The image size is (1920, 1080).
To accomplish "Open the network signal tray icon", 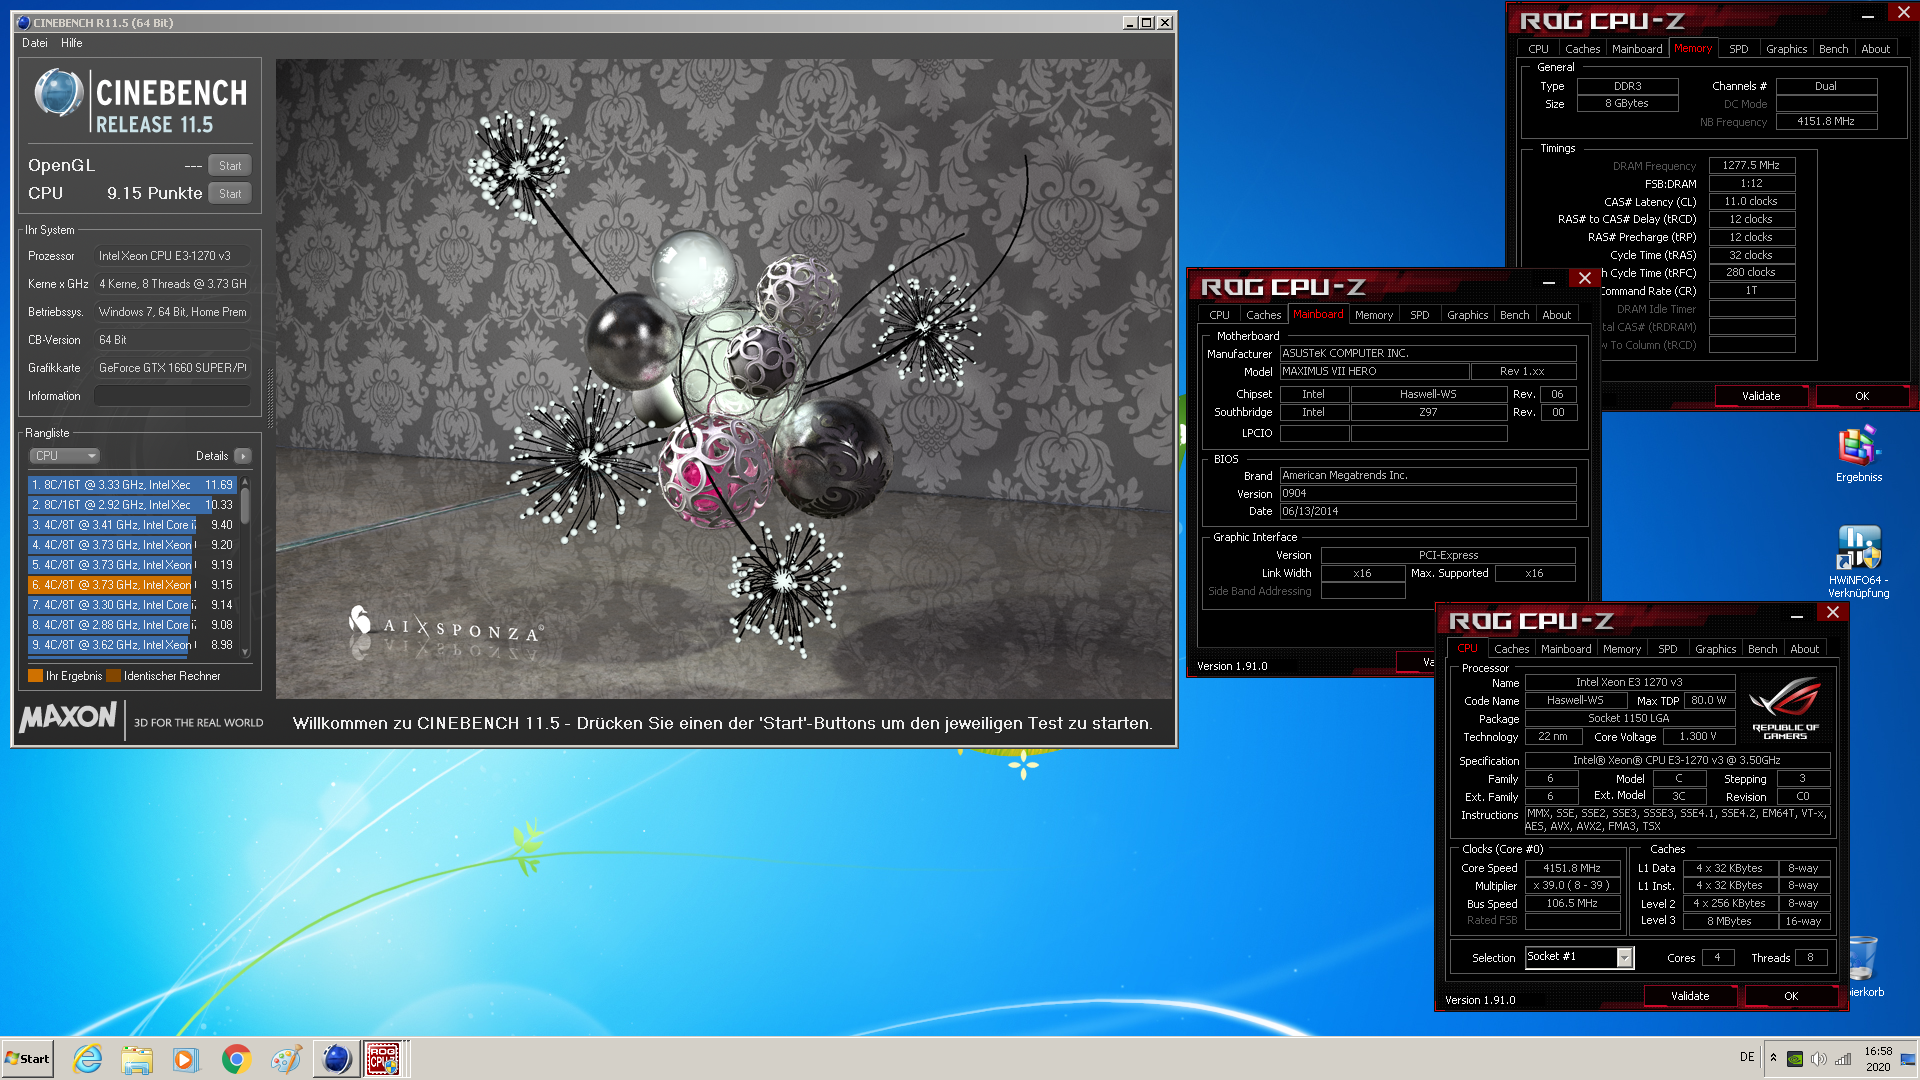I will (1842, 1059).
